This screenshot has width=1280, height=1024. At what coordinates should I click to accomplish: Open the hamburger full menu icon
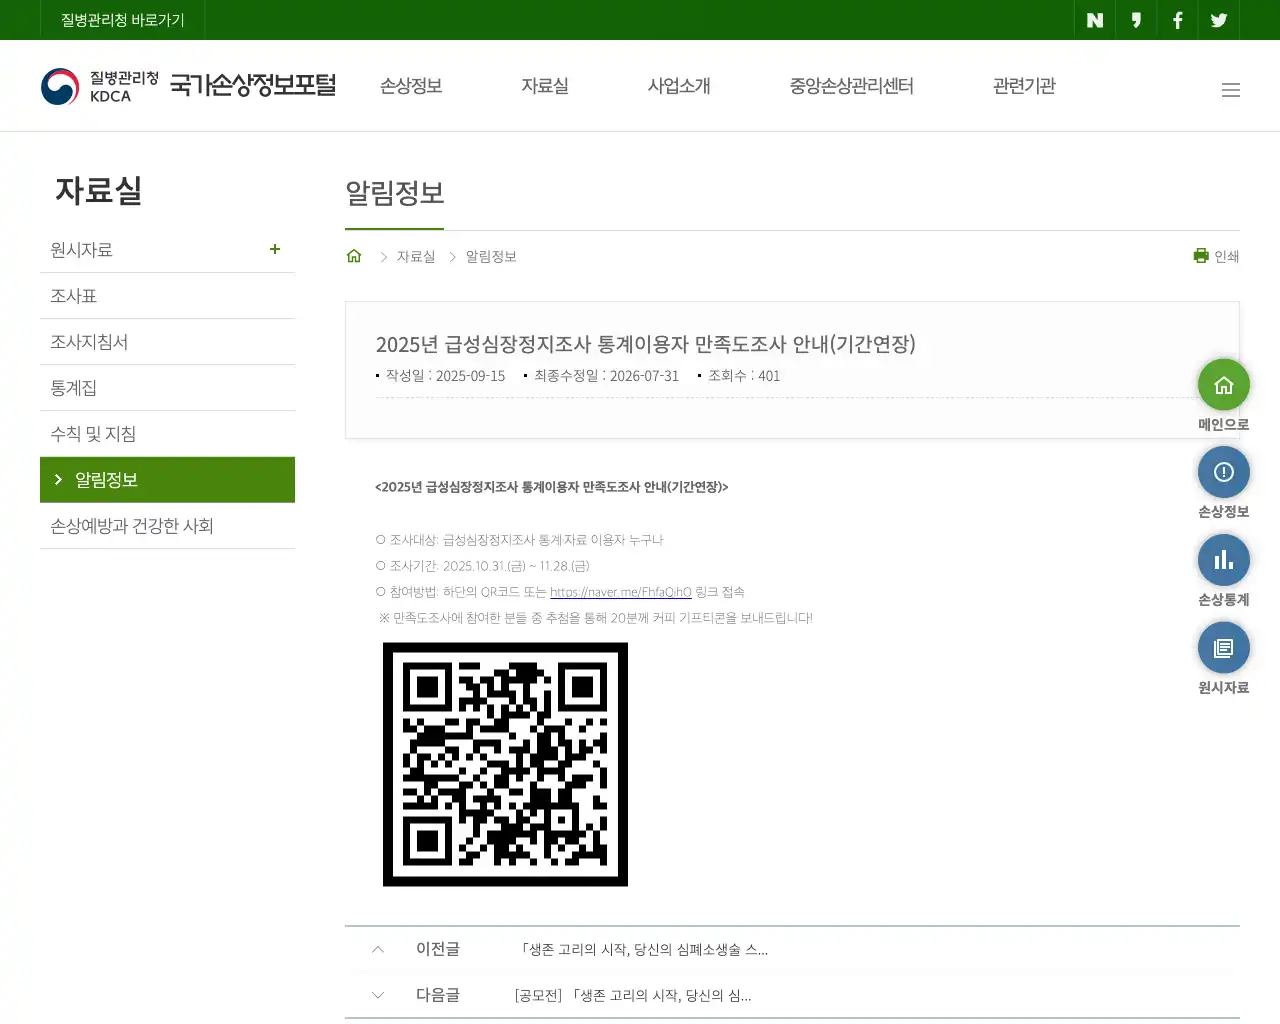(x=1231, y=90)
